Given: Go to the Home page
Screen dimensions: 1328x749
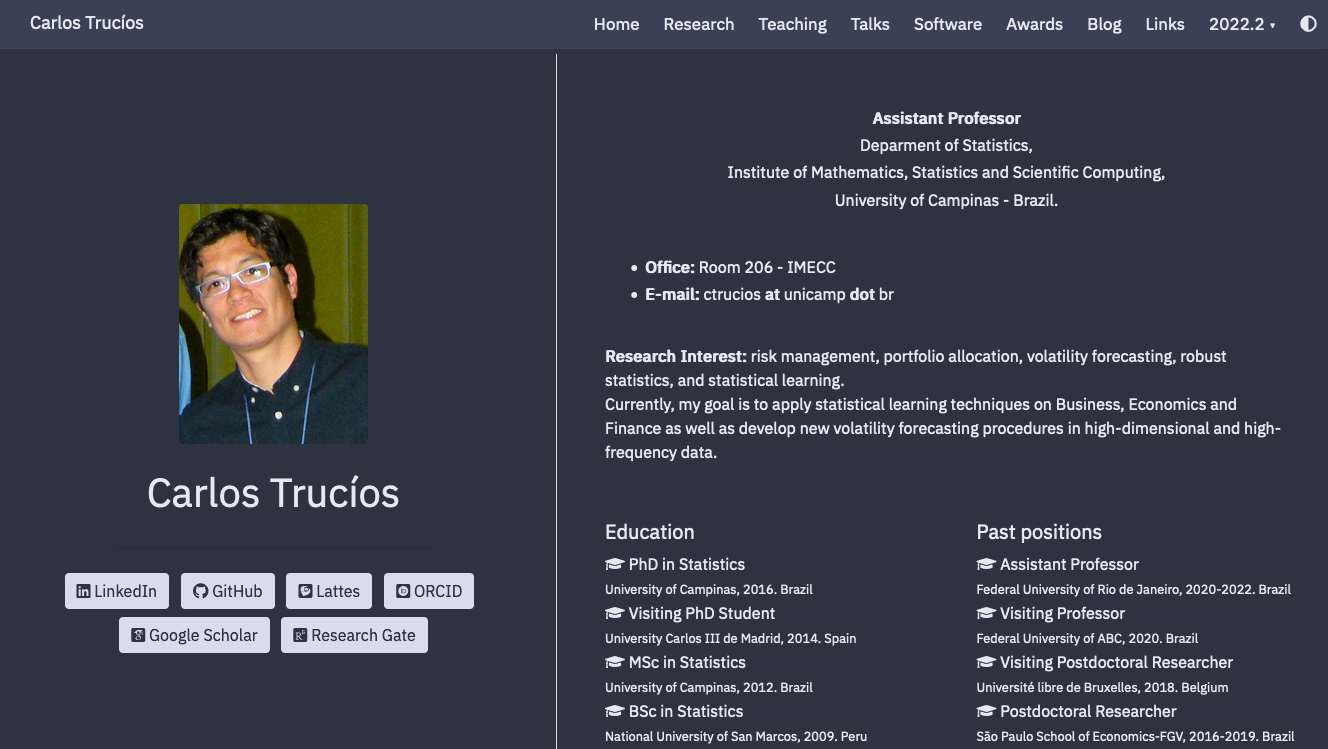Looking at the screenshot, I should click(x=616, y=24).
